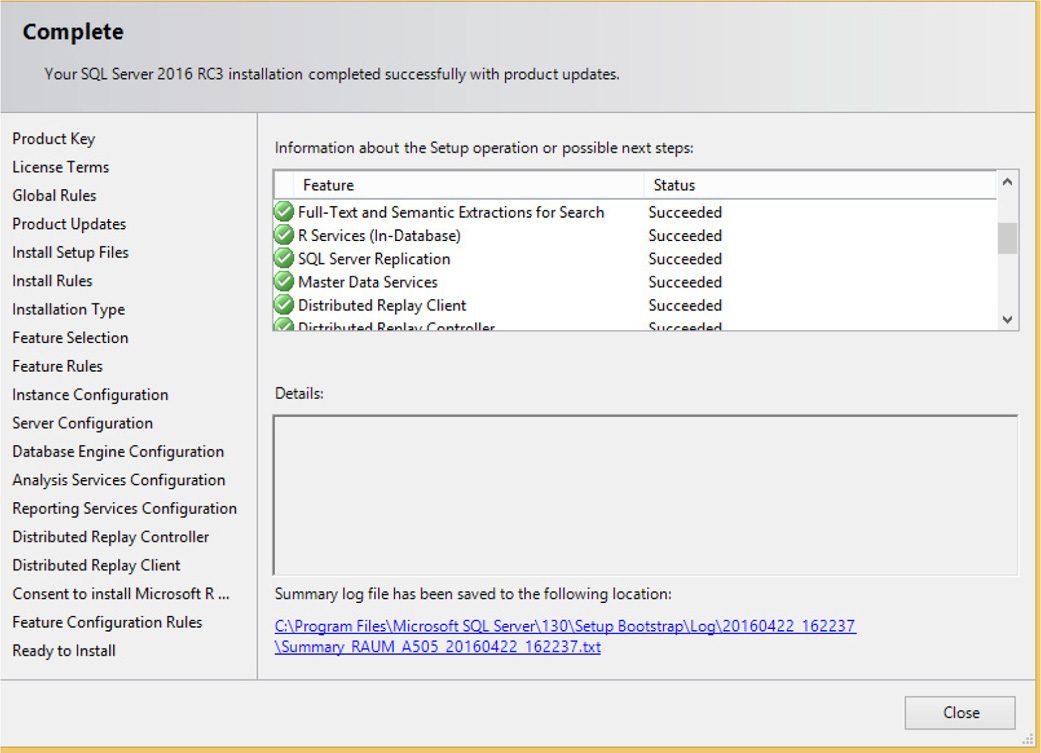Select the Server Configuration step
This screenshot has height=753, width=1041.
click(82, 424)
